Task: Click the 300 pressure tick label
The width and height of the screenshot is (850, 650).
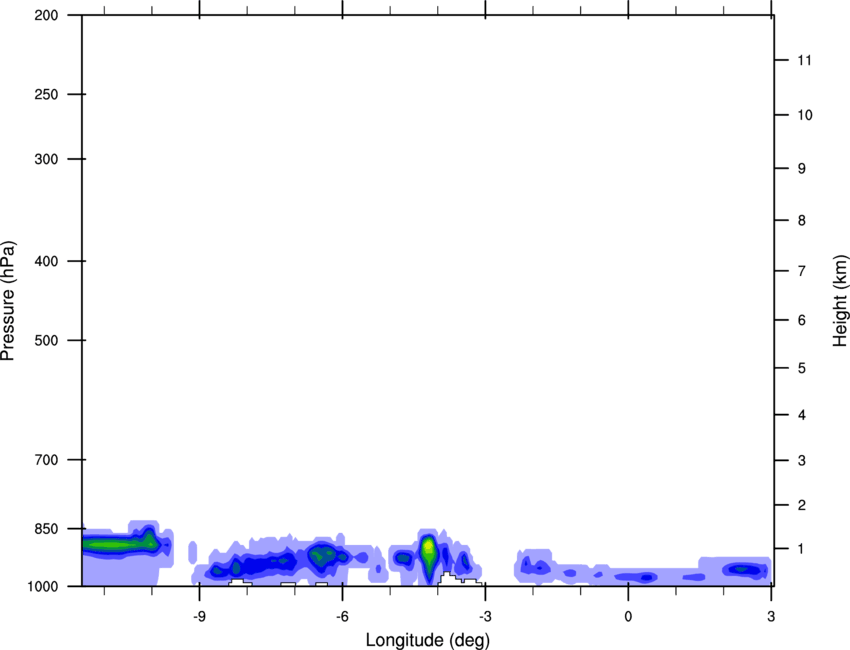Action: tap(46, 159)
